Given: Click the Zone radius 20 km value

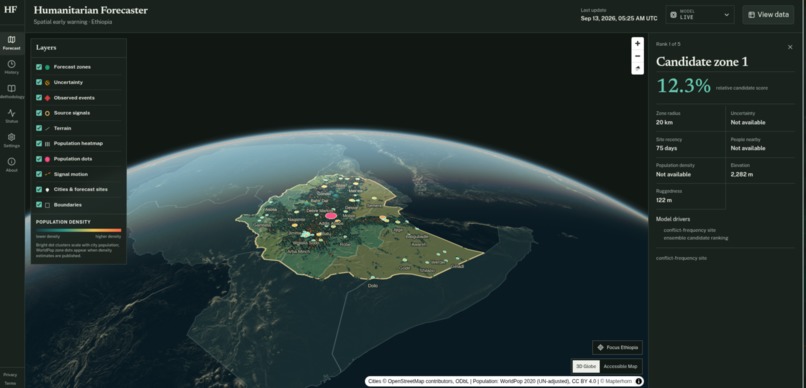Looking at the screenshot, I should [664, 122].
